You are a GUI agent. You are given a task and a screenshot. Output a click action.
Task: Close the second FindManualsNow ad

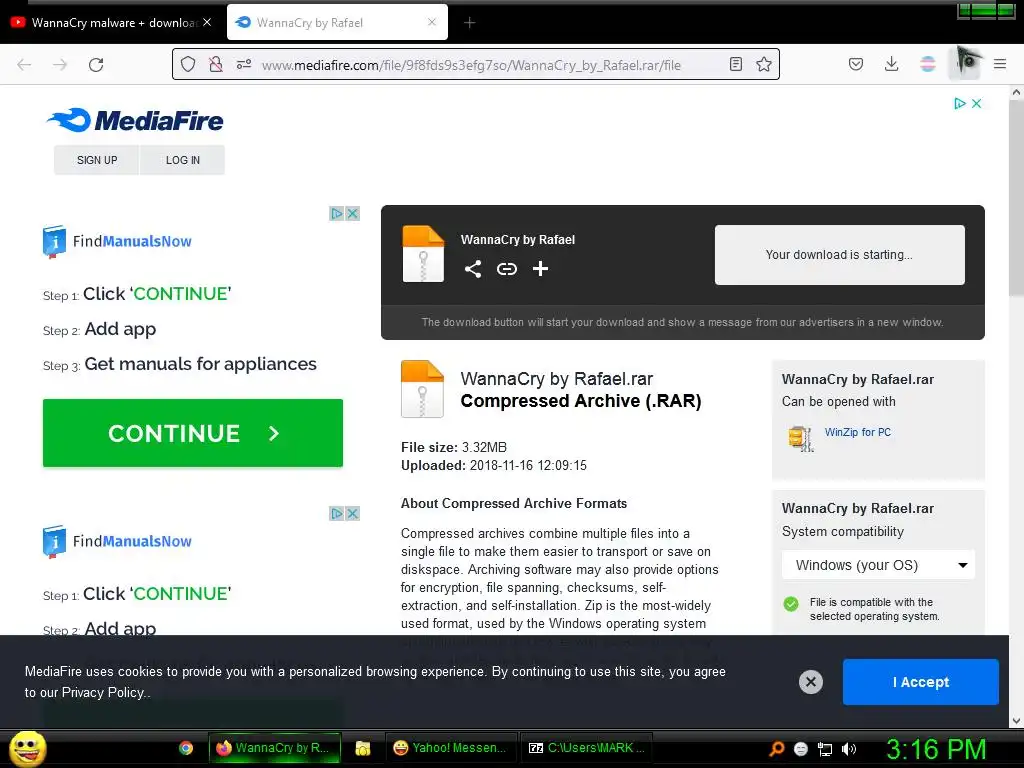click(x=353, y=513)
